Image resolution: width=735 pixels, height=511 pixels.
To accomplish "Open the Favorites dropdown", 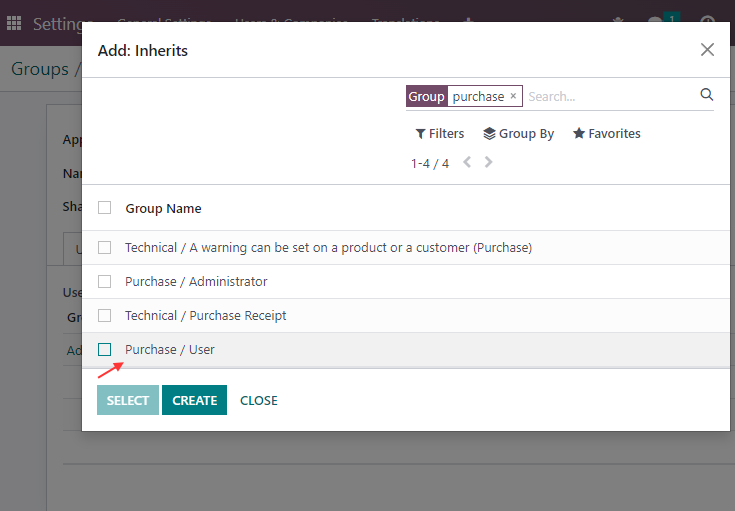I will (607, 134).
